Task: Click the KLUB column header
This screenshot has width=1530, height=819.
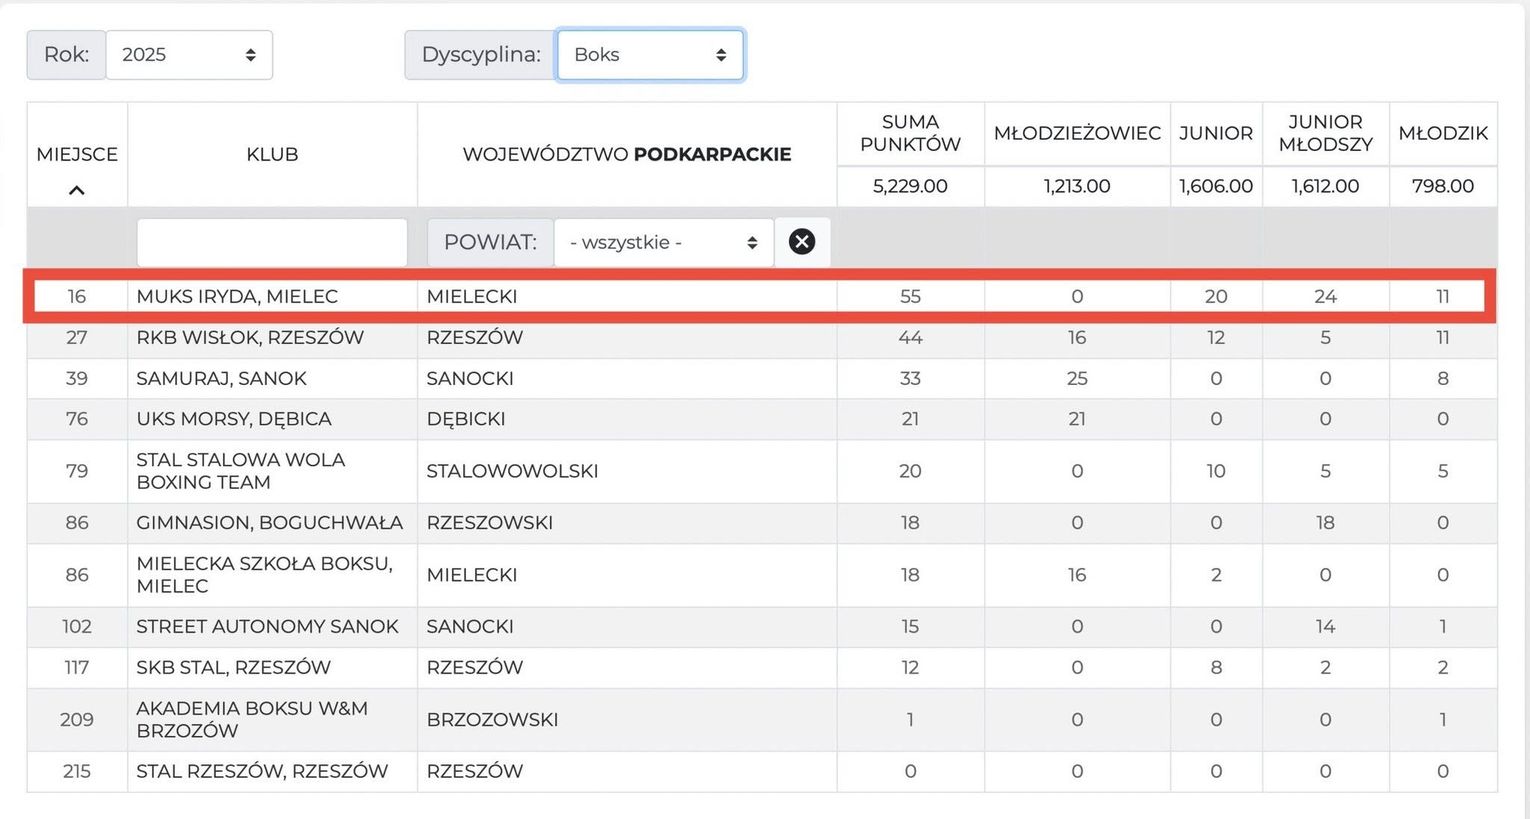Action: pos(272,154)
